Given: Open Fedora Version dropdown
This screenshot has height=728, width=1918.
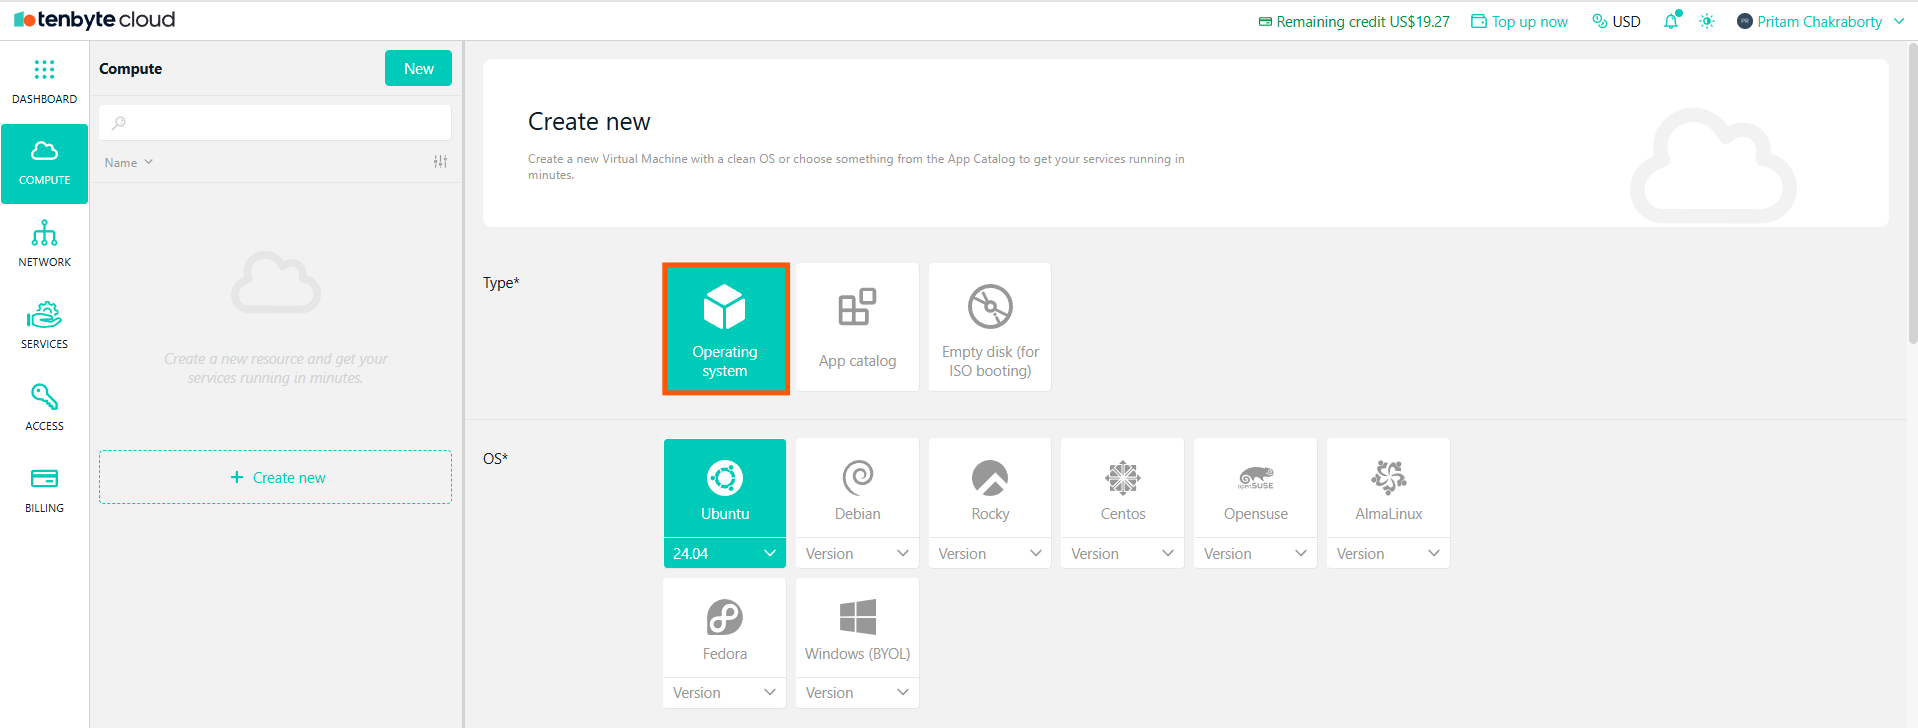Looking at the screenshot, I should [x=725, y=693].
